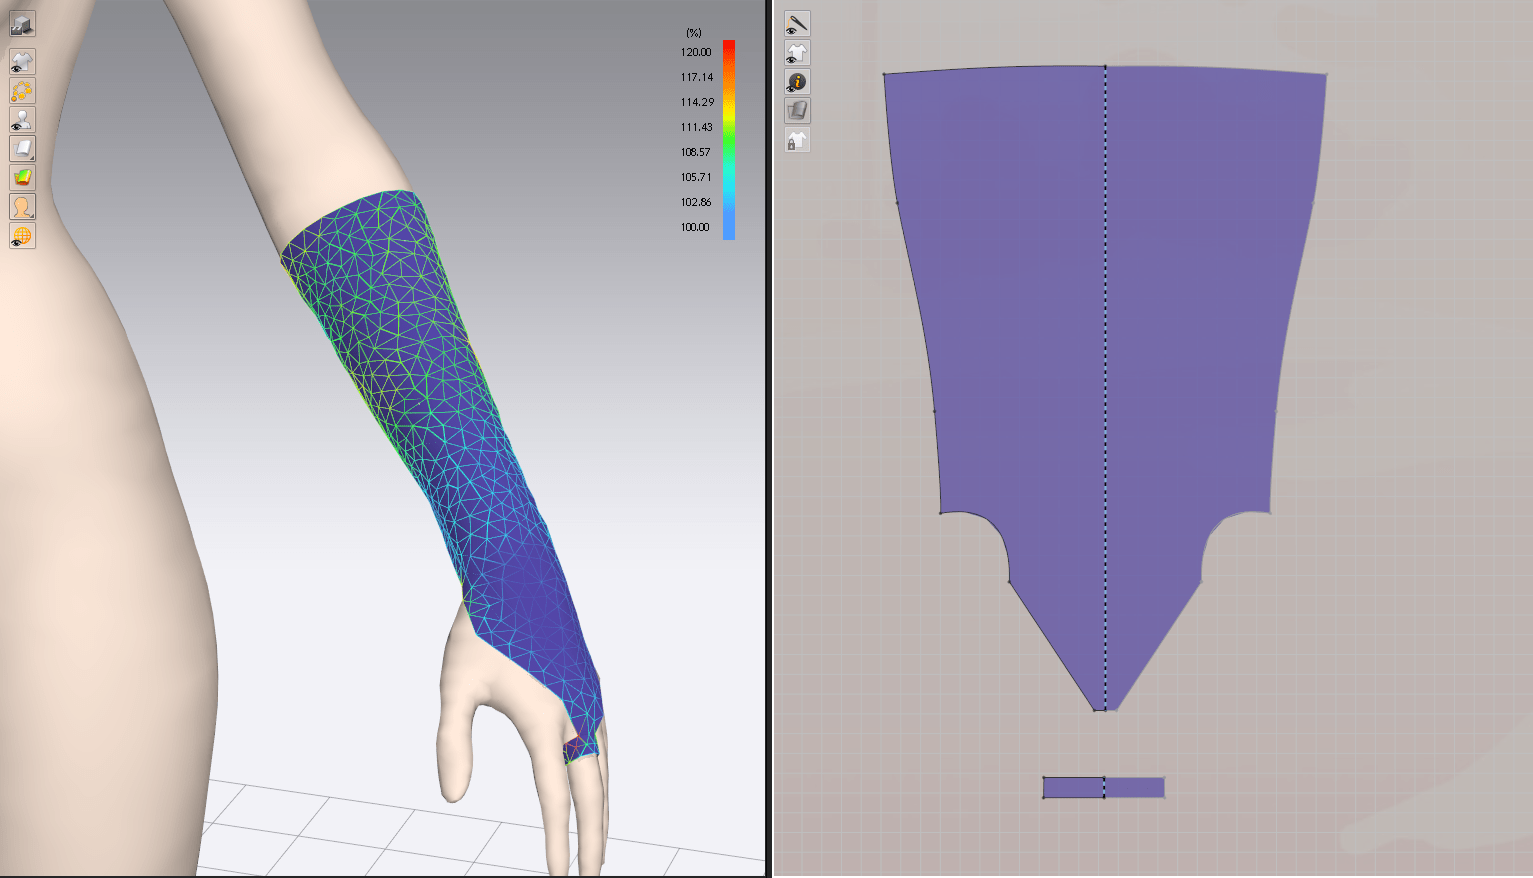Click the red top of the strain color scale
The height and width of the screenshot is (878, 1533).
[729, 48]
